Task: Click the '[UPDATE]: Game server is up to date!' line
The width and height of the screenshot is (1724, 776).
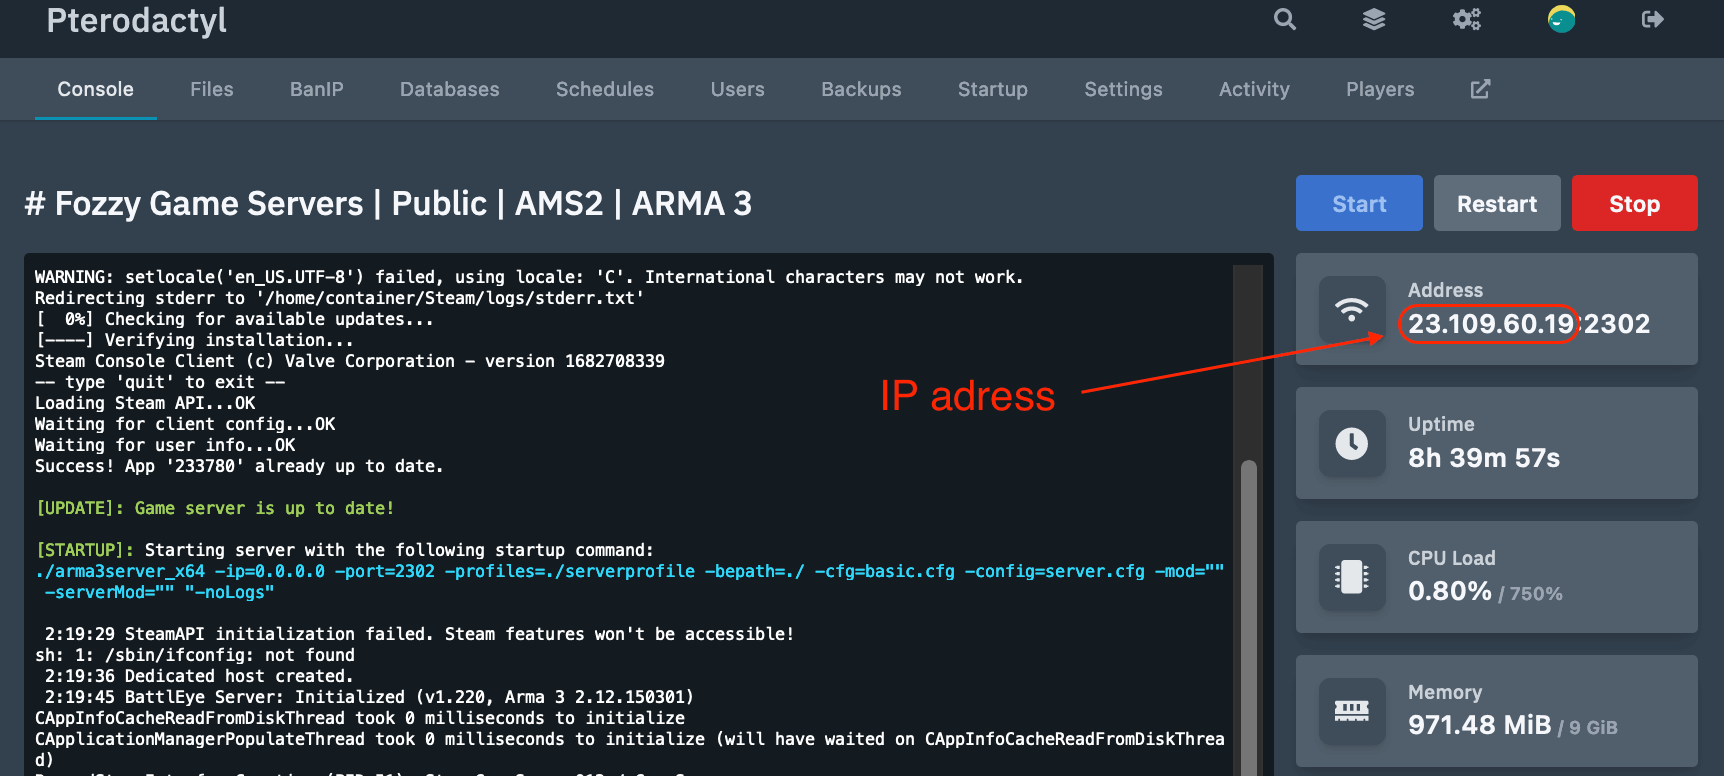Action: point(215,508)
